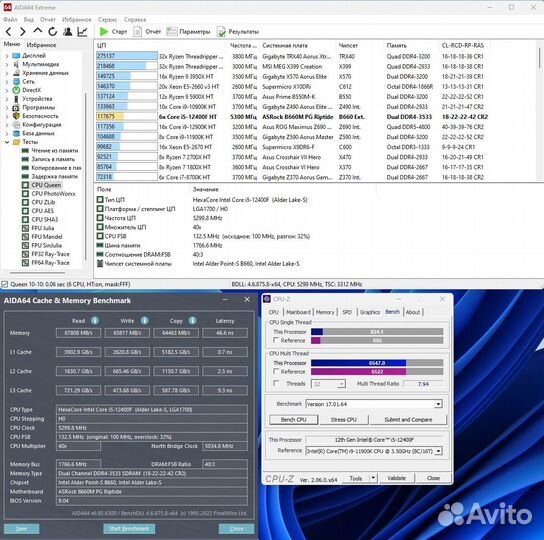Toggle status bar Queen checkbox

click(x=5, y=284)
